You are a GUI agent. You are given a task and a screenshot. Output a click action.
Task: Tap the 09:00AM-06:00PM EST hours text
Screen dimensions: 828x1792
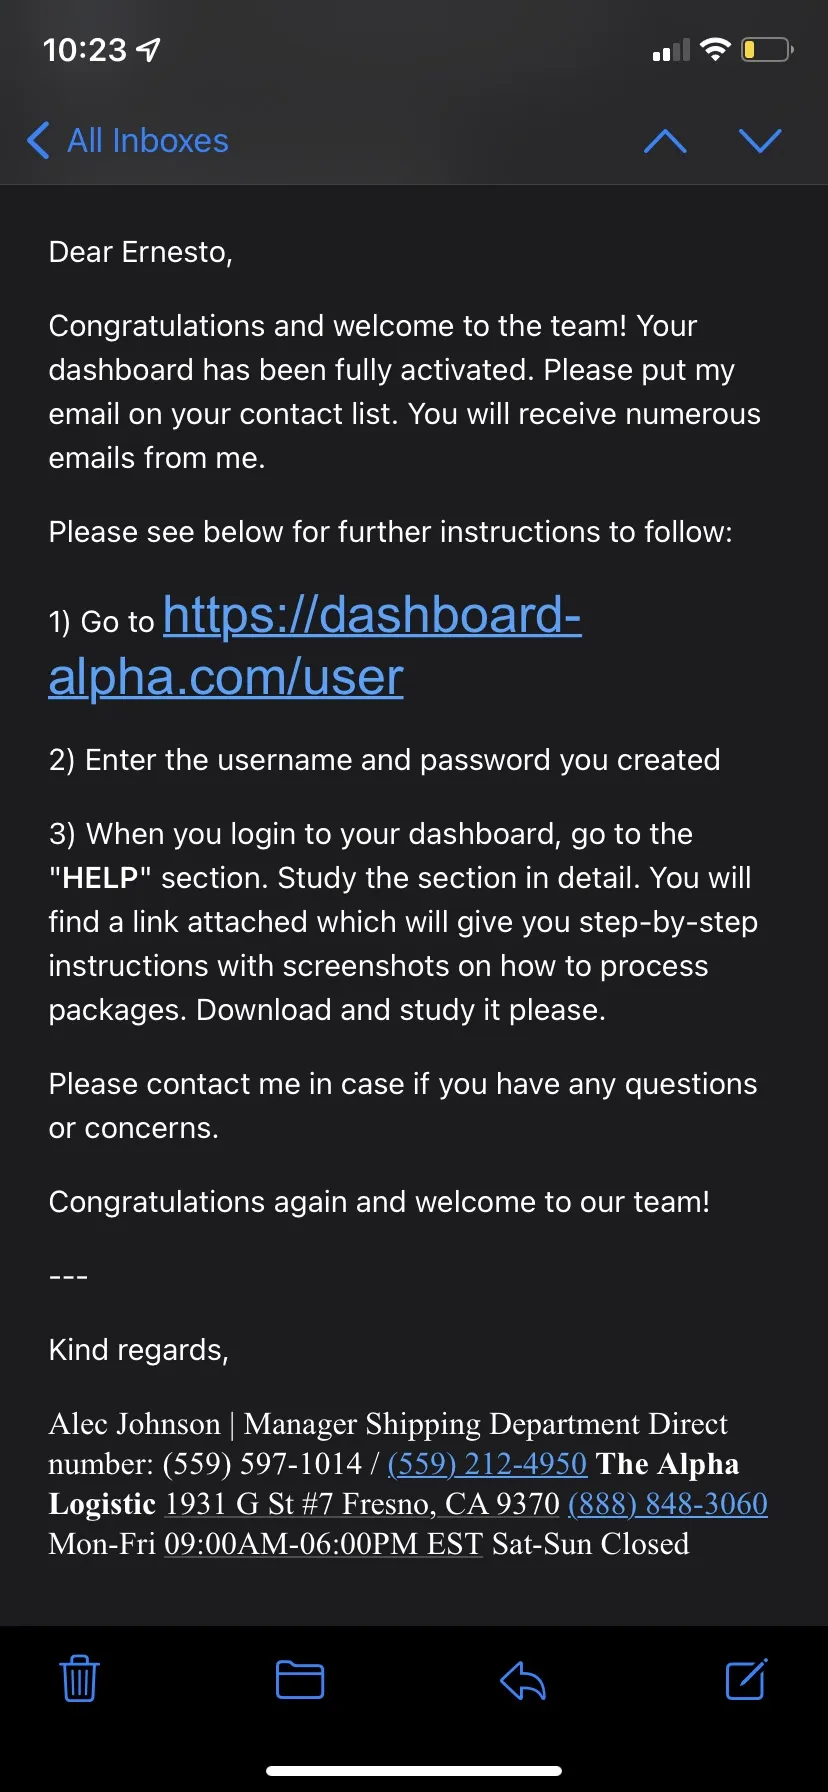[324, 1544]
